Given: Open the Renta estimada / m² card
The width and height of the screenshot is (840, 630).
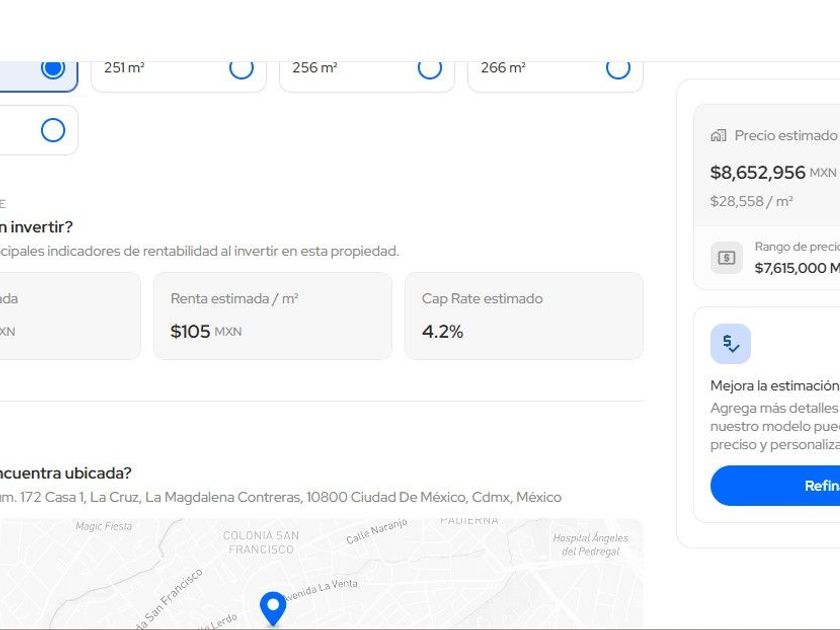Looking at the screenshot, I should pos(272,316).
